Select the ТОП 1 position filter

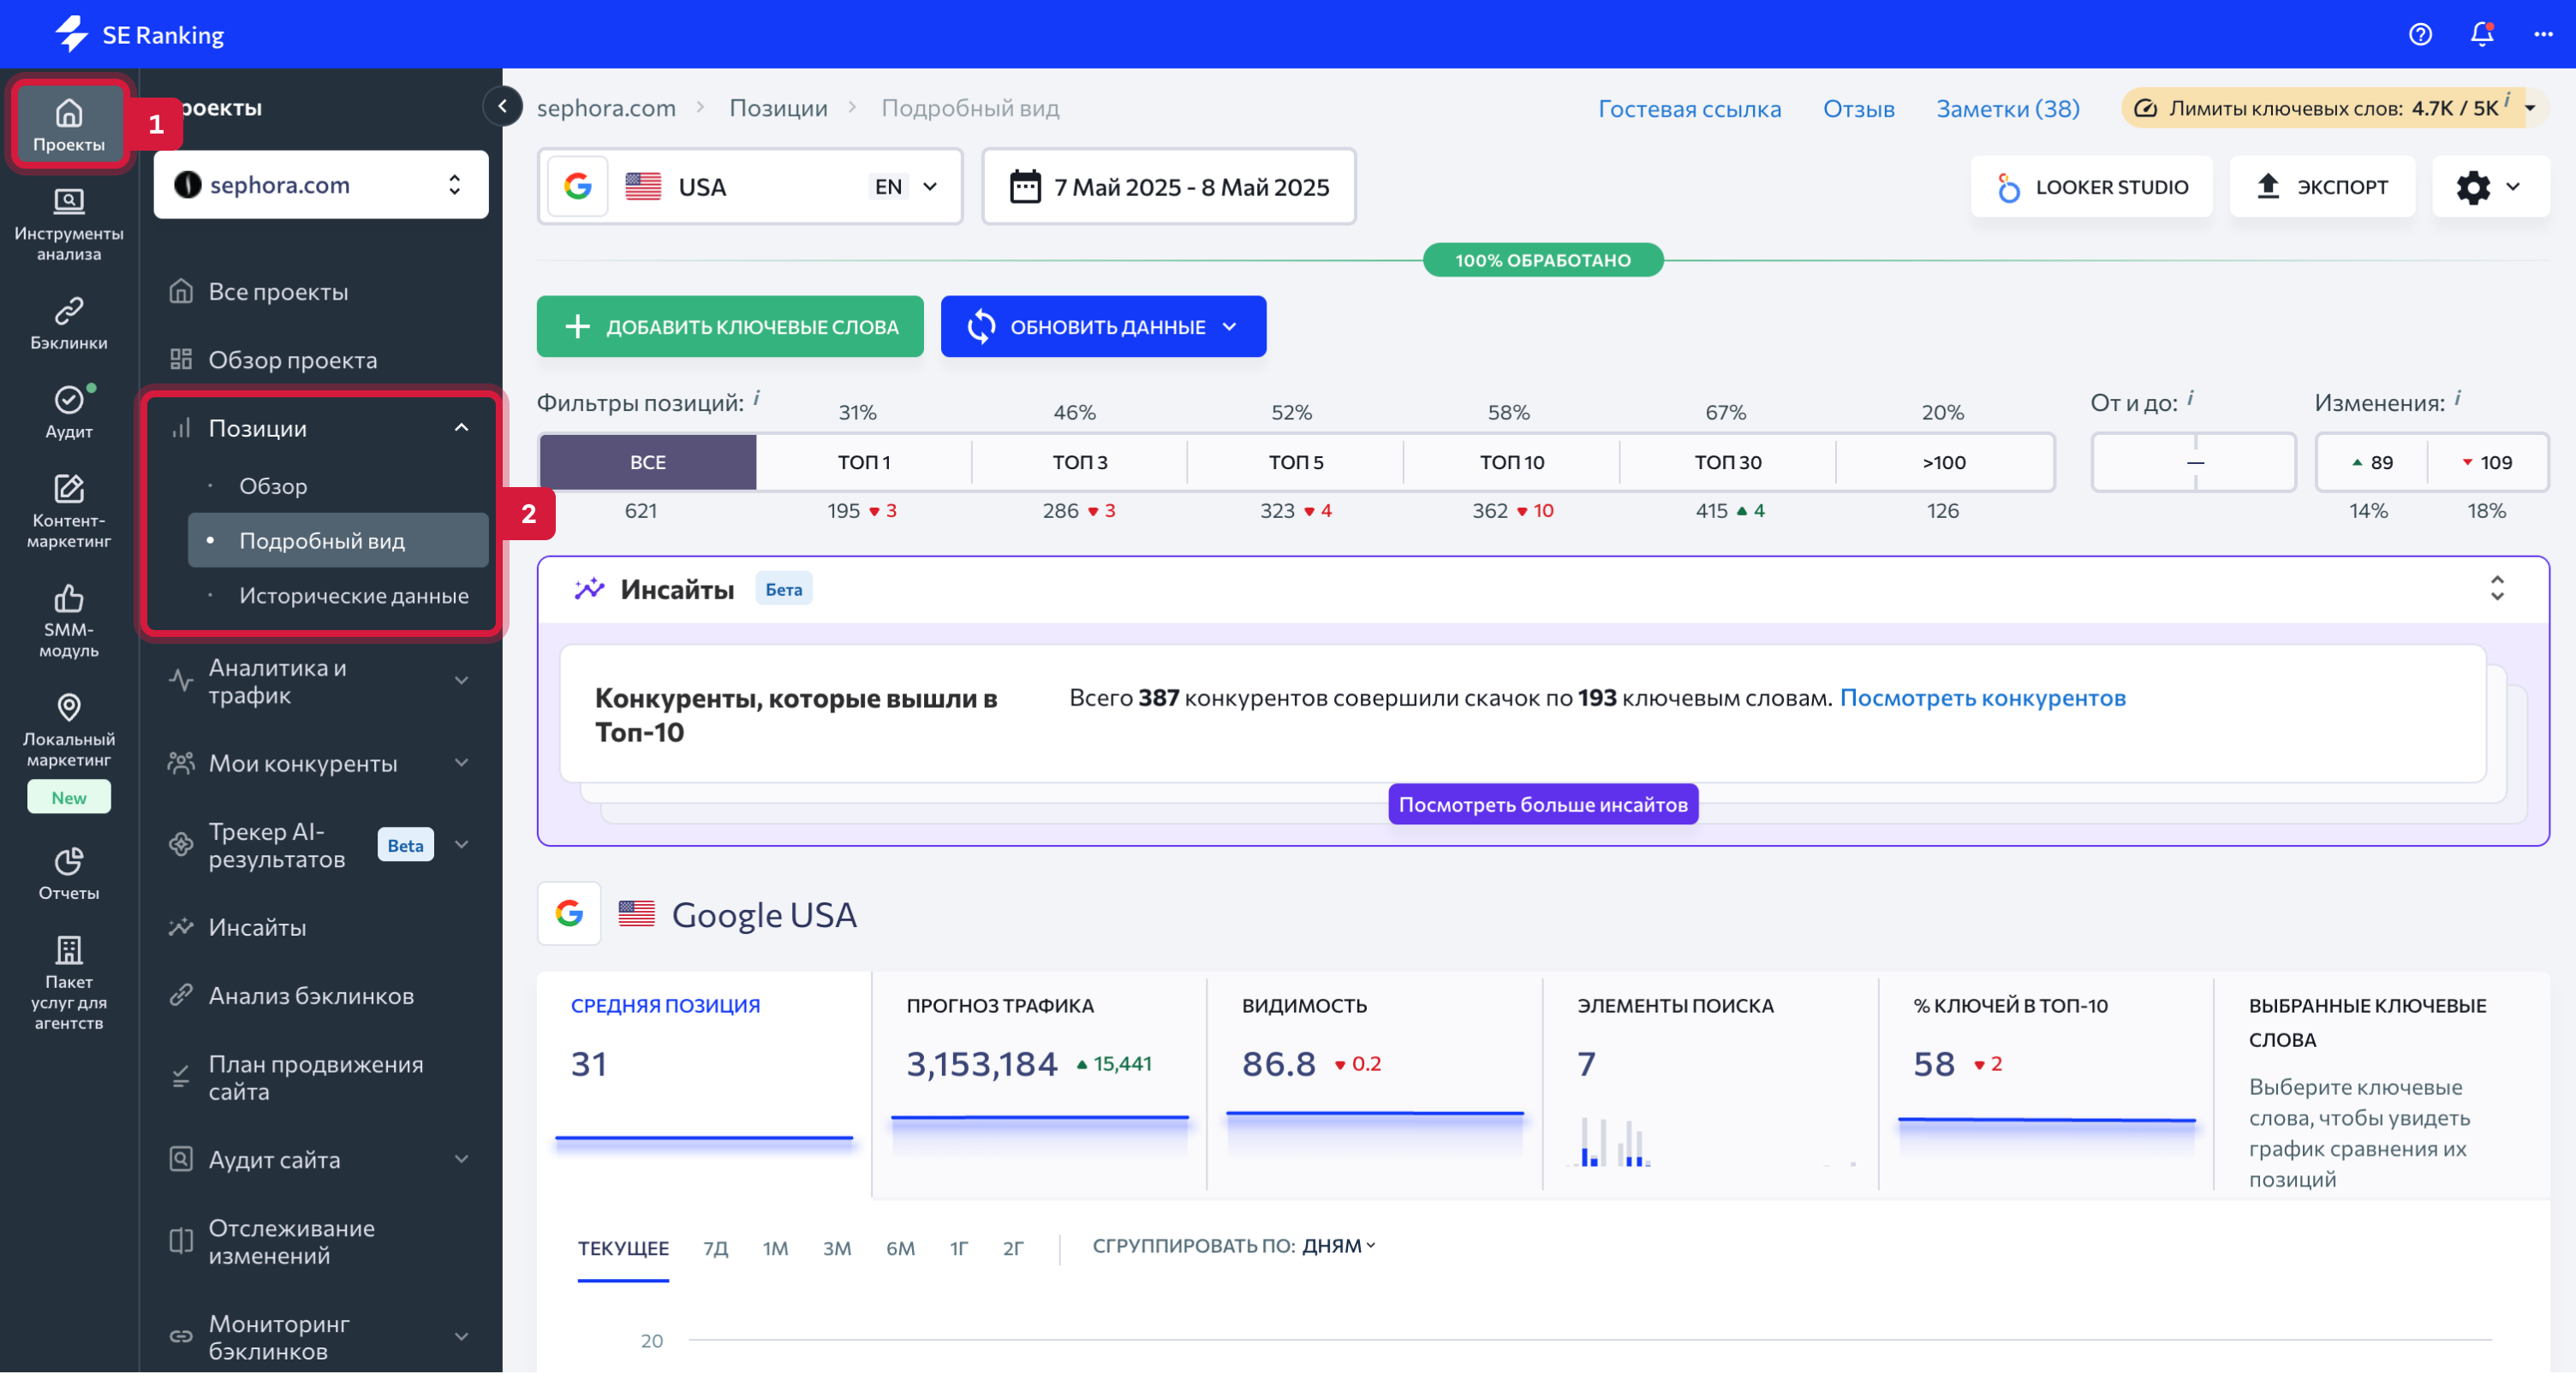click(863, 463)
